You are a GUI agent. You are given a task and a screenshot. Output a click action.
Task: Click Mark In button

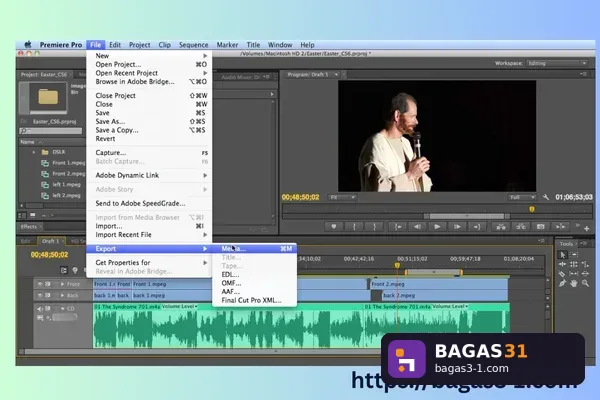tap(354, 227)
